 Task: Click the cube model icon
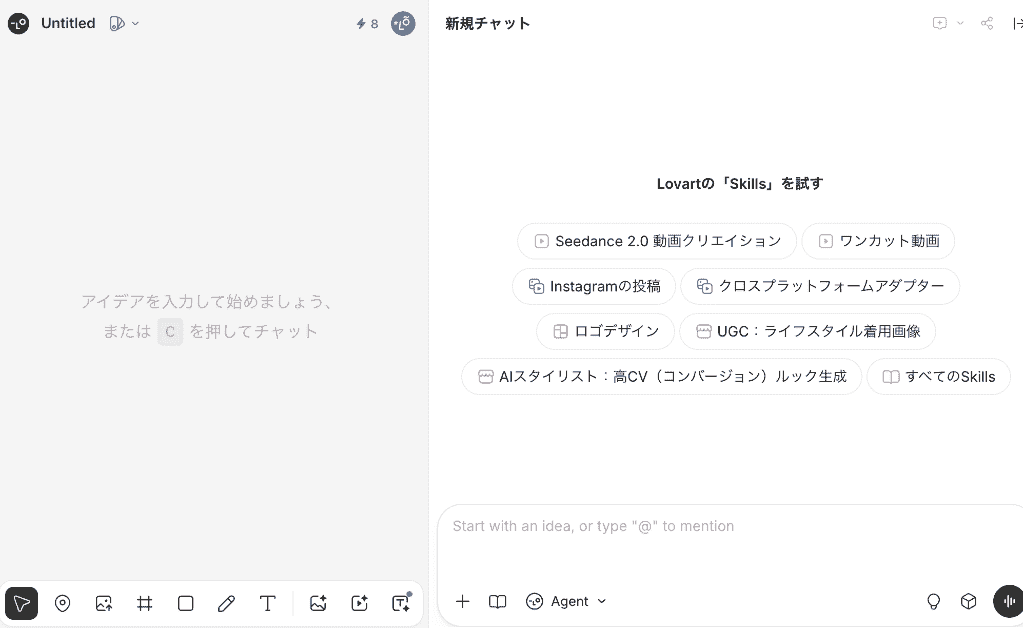969,601
